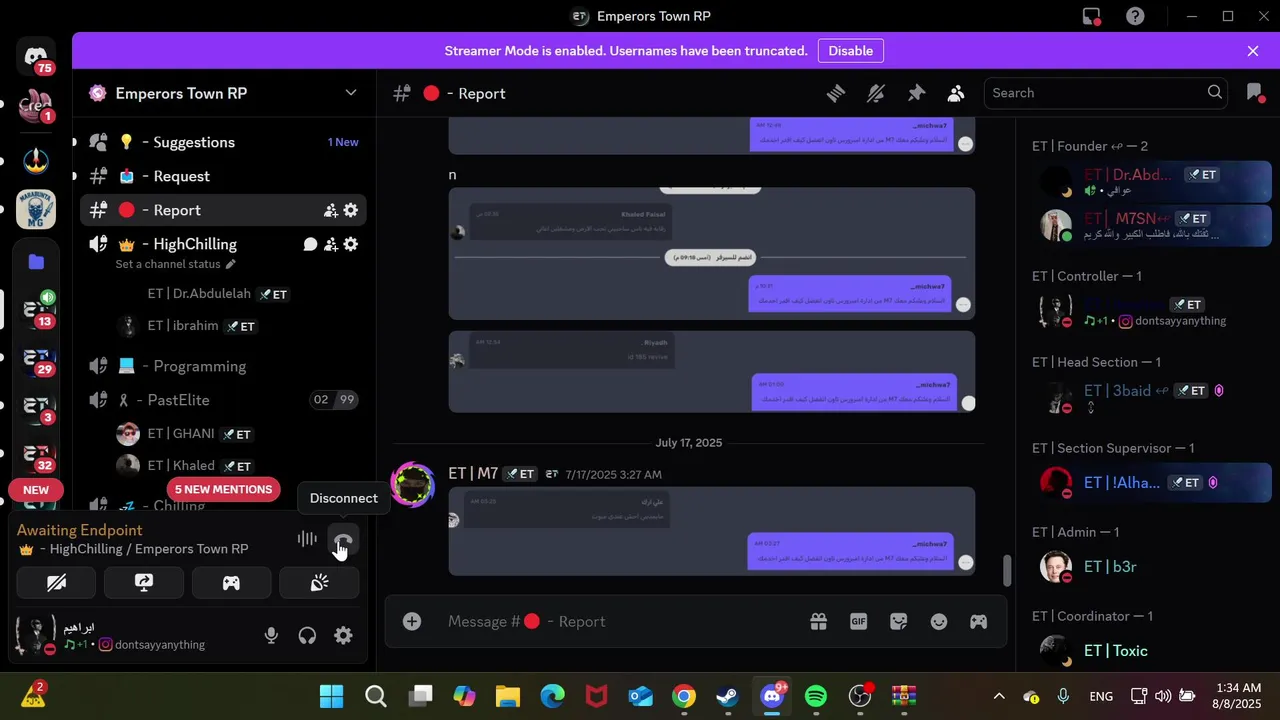Turn on camera in voice panel
The width and height of the screenshot is (1280, 720).
(56, 583)
